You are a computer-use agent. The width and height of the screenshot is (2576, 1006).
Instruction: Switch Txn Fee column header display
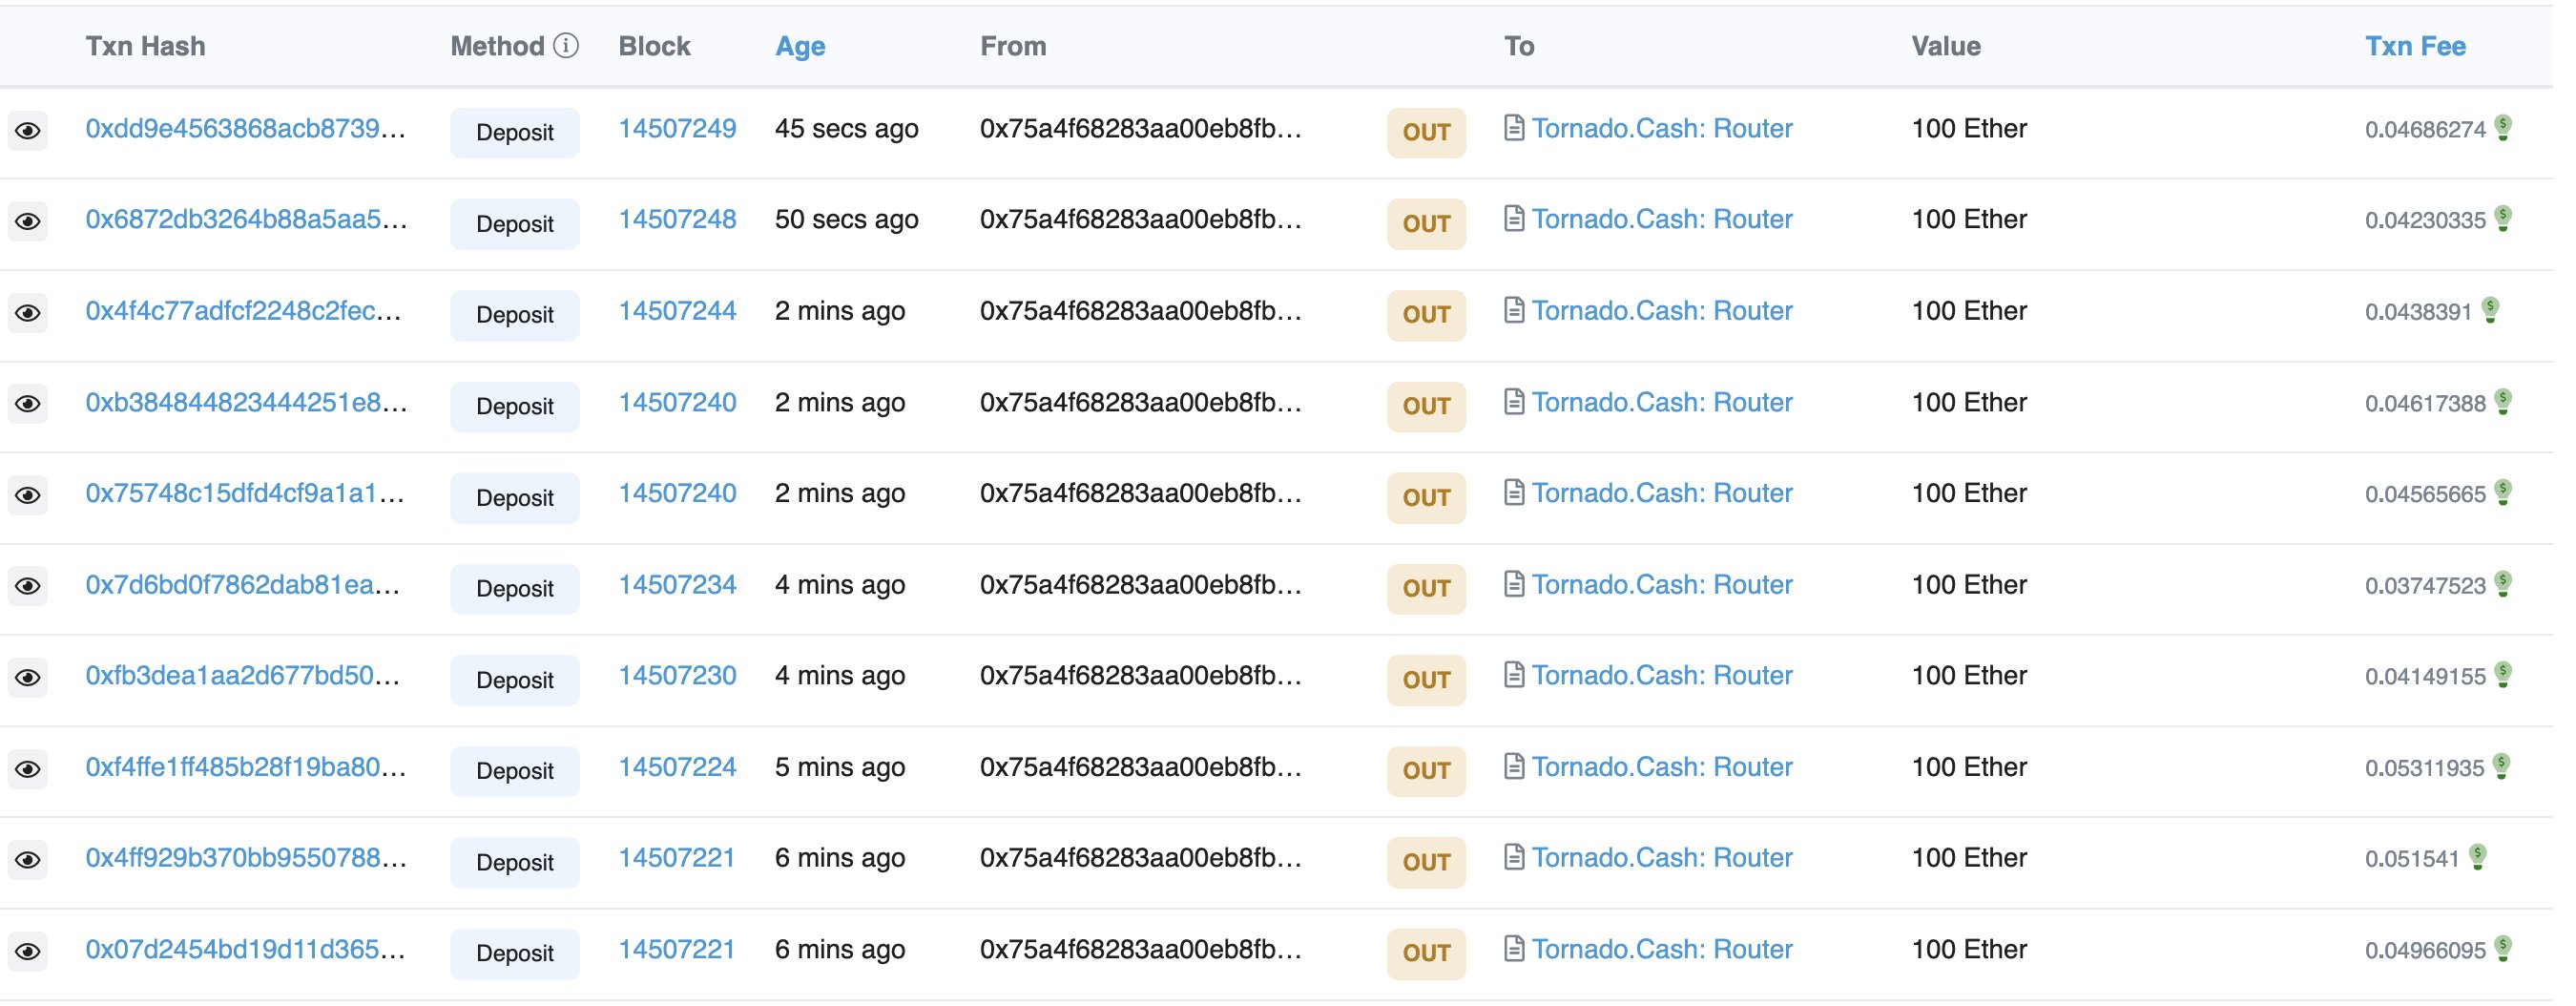coord(2415,46)
